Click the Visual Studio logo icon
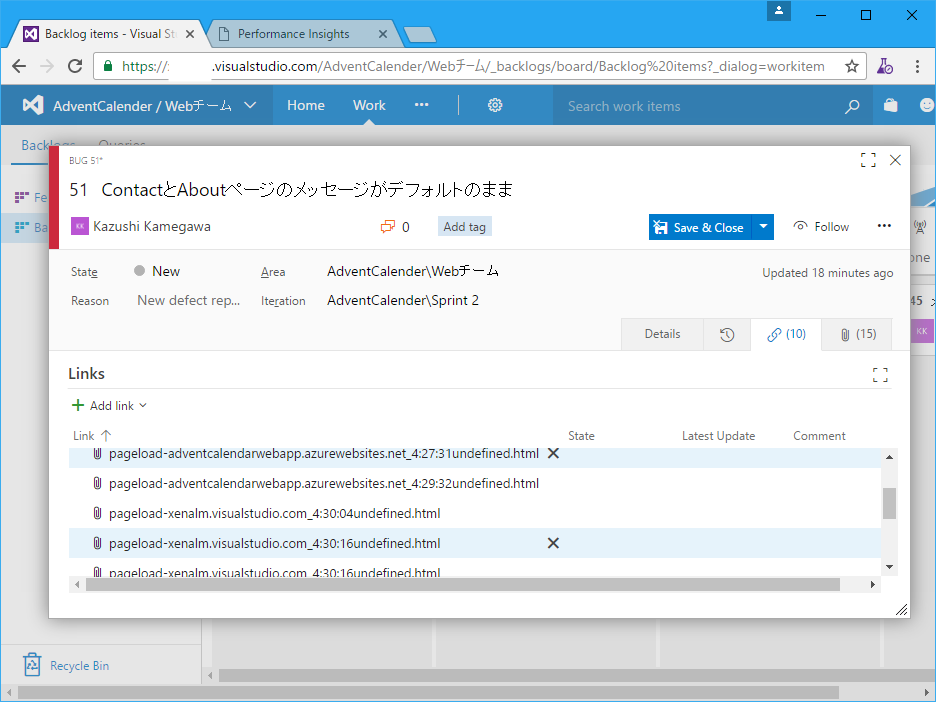Viewport: 936px width, 702px height. (x=33, y=106)
